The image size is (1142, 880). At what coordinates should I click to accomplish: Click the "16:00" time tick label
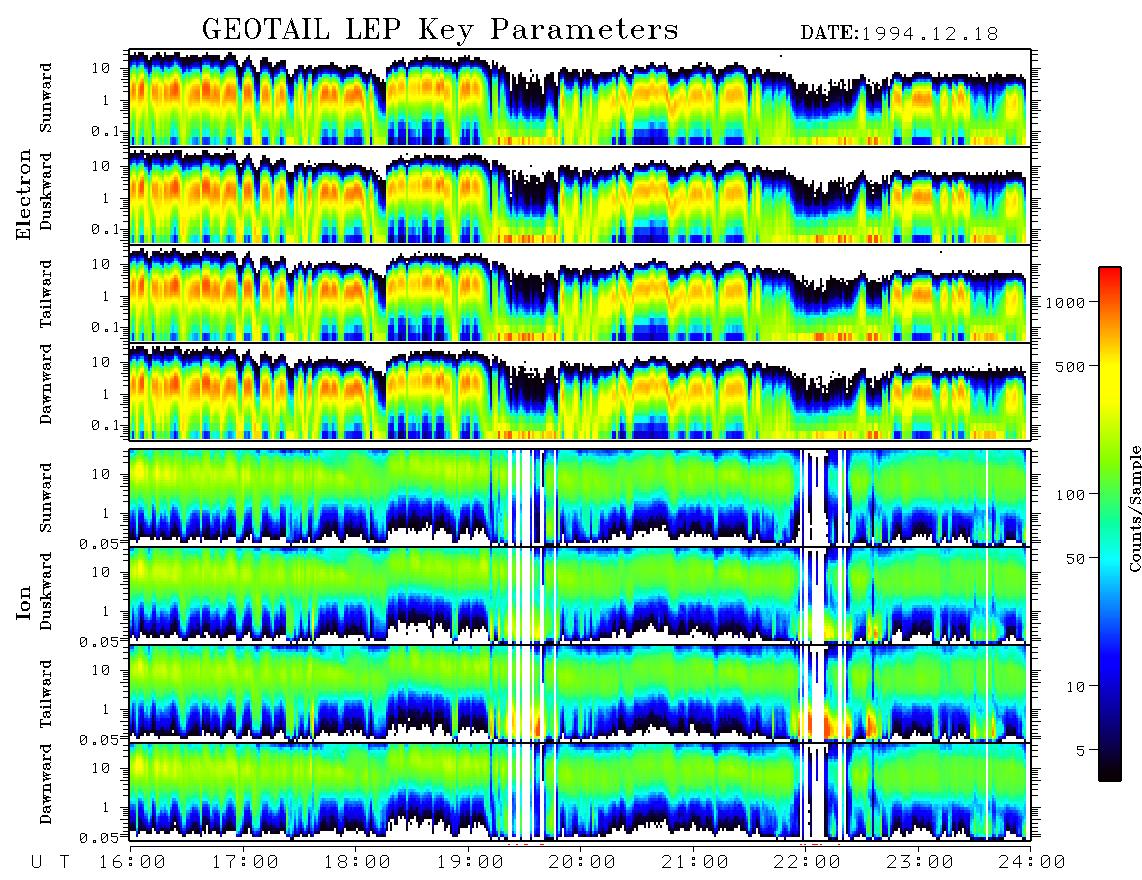pyautogui.click(x=133, y=862)
